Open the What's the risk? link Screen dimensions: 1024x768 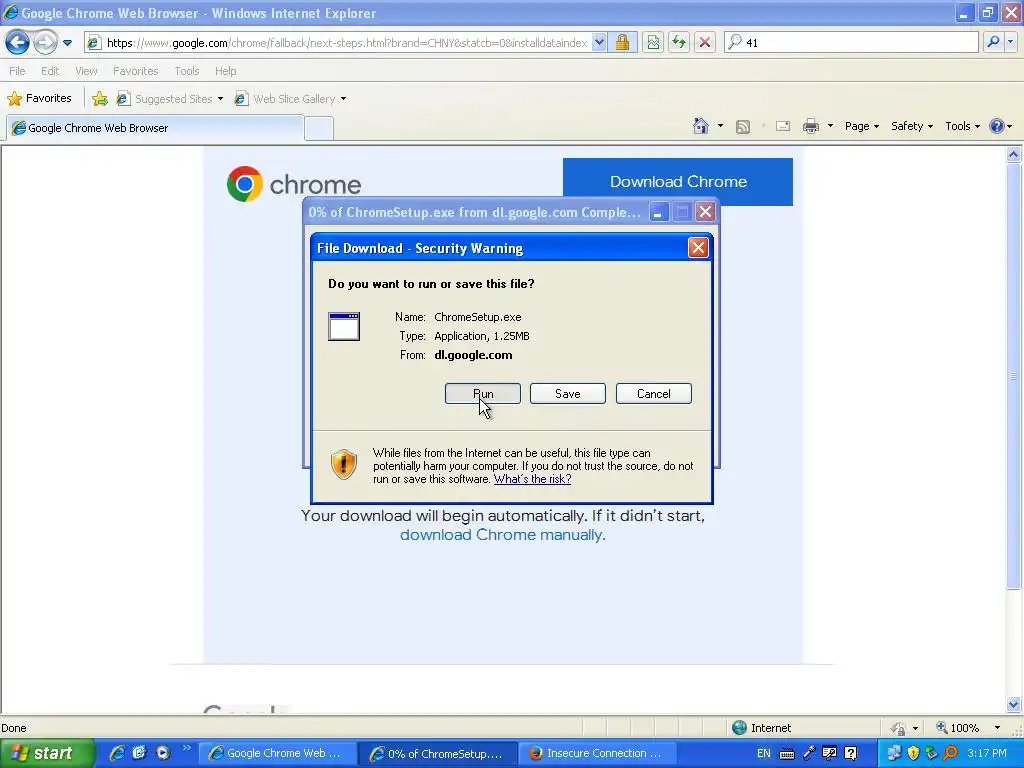click(532, 479)
